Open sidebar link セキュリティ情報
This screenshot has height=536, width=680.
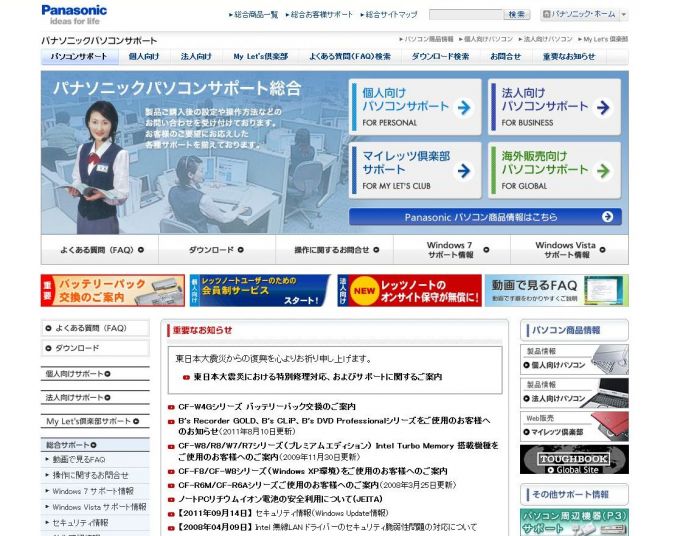(x=80, y=523)
